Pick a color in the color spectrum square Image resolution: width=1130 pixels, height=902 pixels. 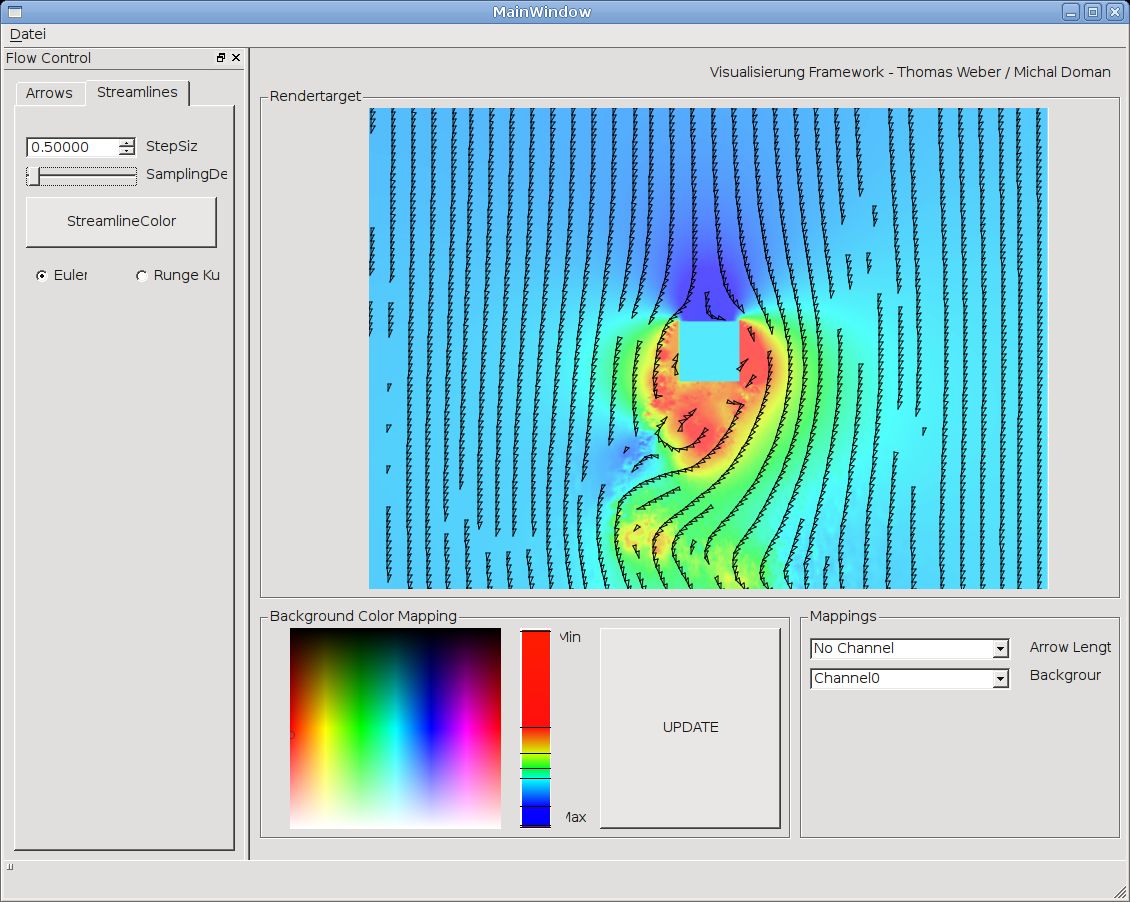395,728
